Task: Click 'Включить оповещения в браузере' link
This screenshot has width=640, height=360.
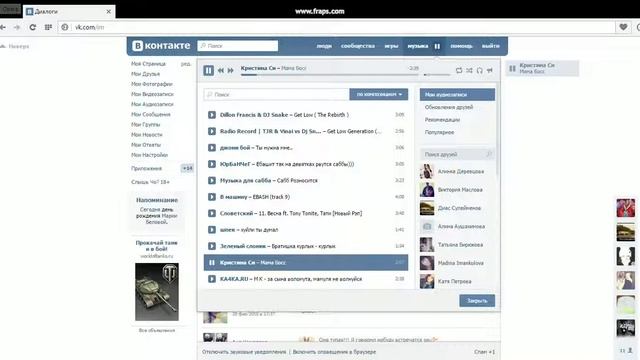Action: click(x=334, y=352)
